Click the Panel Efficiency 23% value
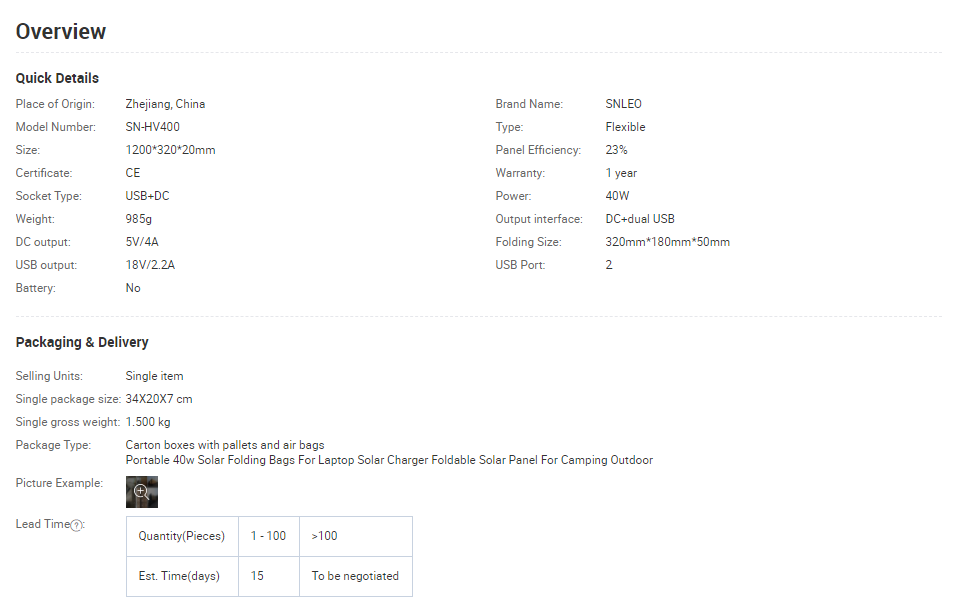This screenshot has height=615, width=957. tap(616, 150)
